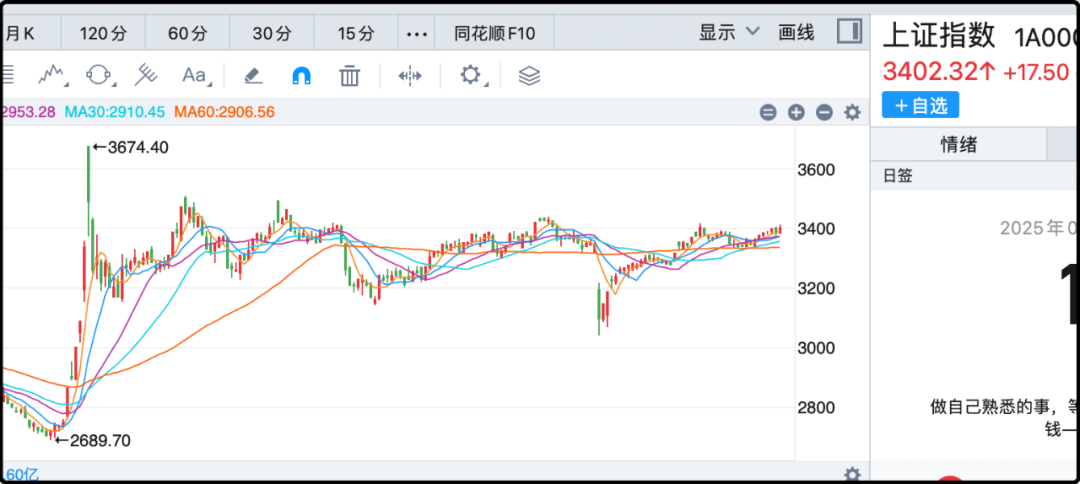Open the 显示 dropdown menu

(729, 32)
